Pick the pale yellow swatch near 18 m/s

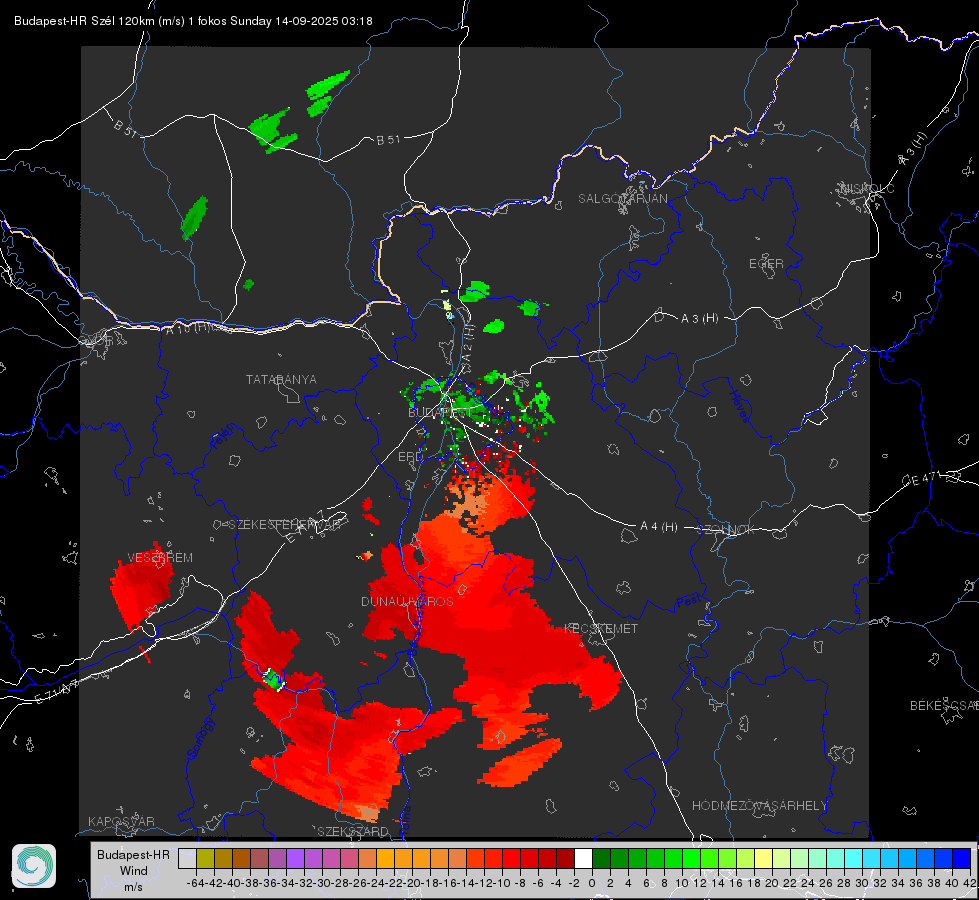764,858
